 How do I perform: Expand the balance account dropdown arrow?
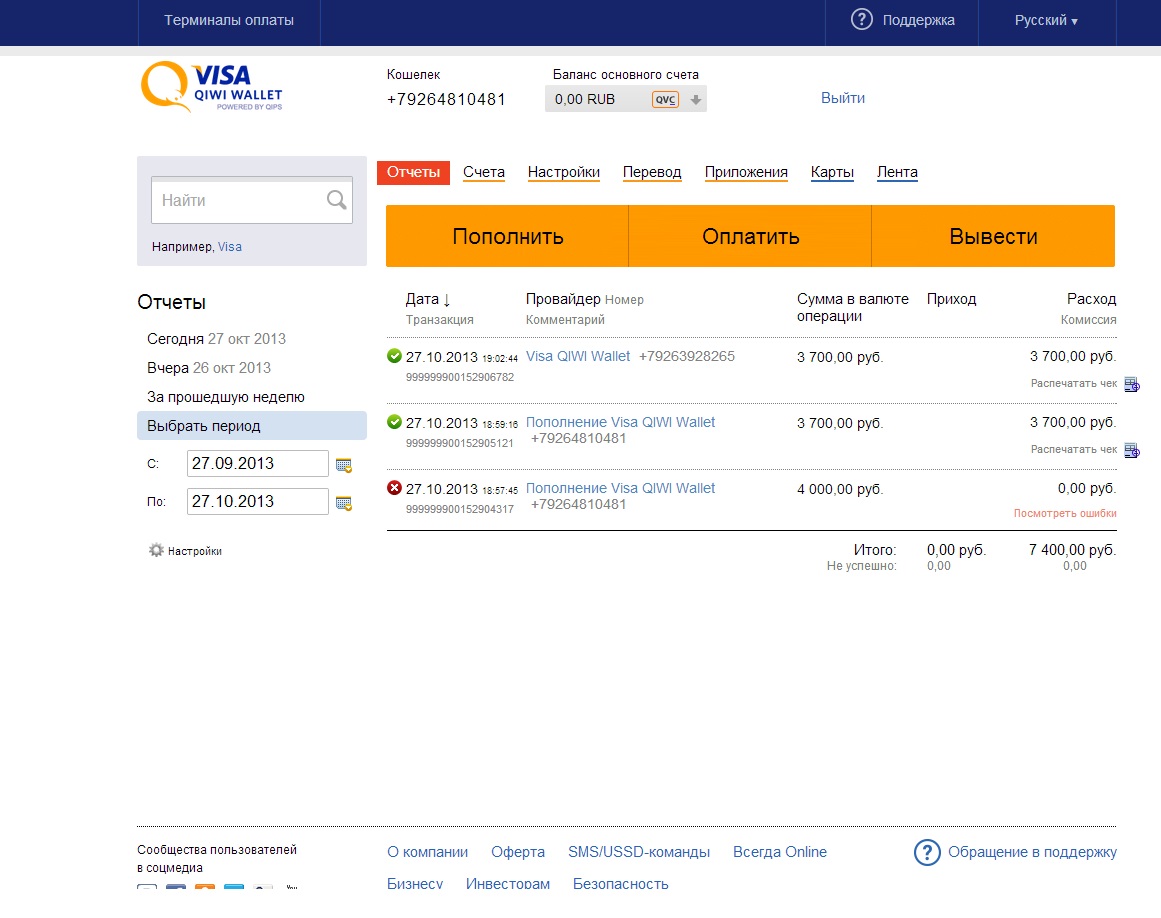click(x=696, y=99)
